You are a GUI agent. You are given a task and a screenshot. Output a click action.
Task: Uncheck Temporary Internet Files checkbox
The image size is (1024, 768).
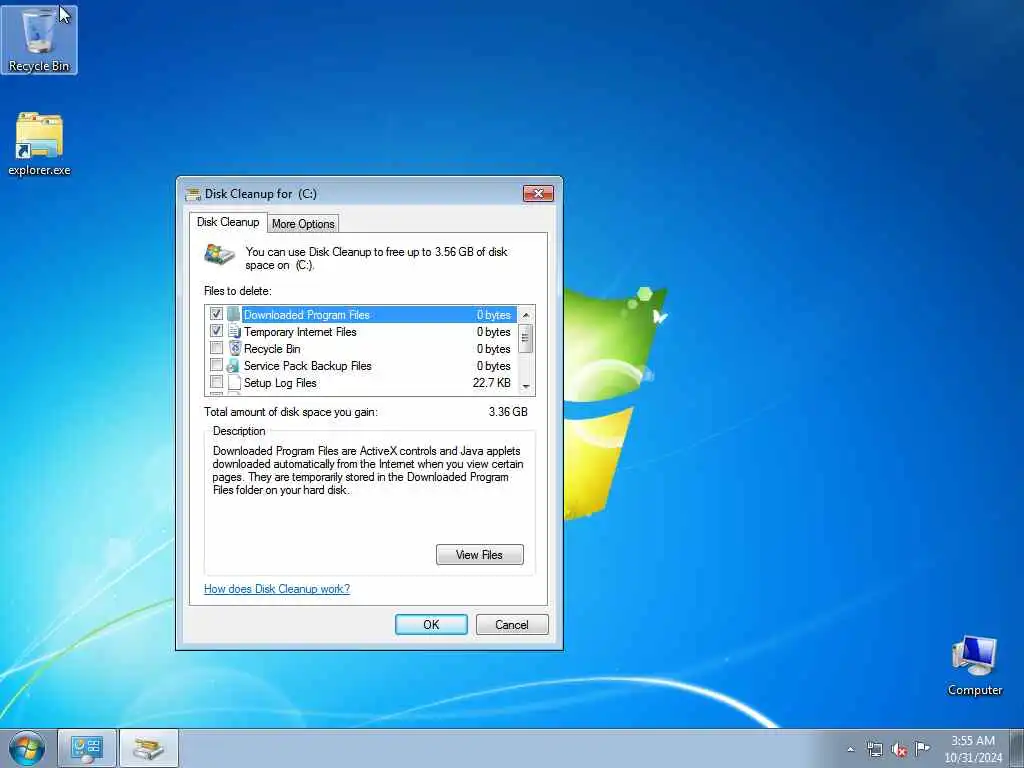216,331
